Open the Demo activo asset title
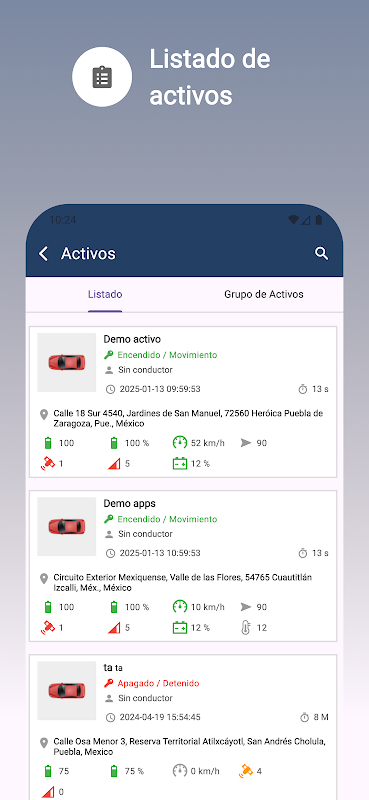369x800 pixels. click(132, 339)
